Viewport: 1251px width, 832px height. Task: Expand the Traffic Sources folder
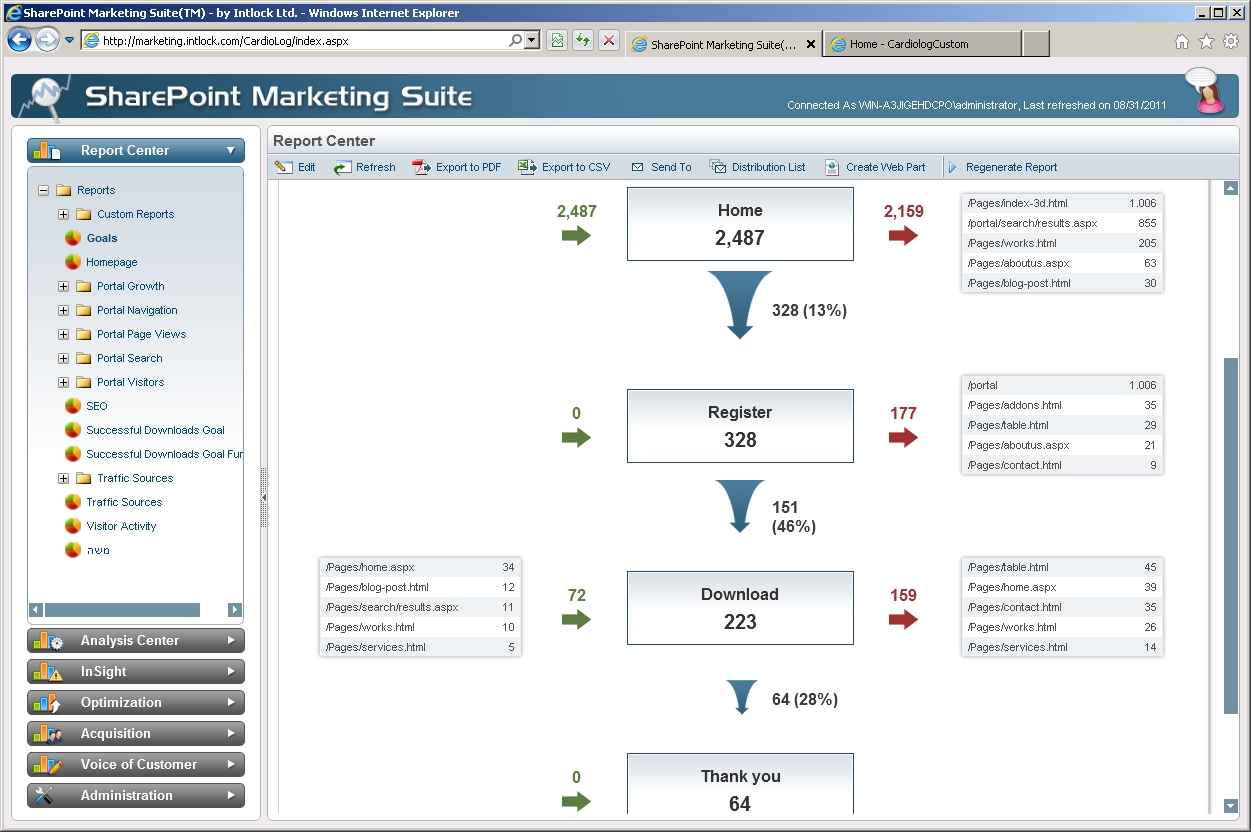pos(63,478)
